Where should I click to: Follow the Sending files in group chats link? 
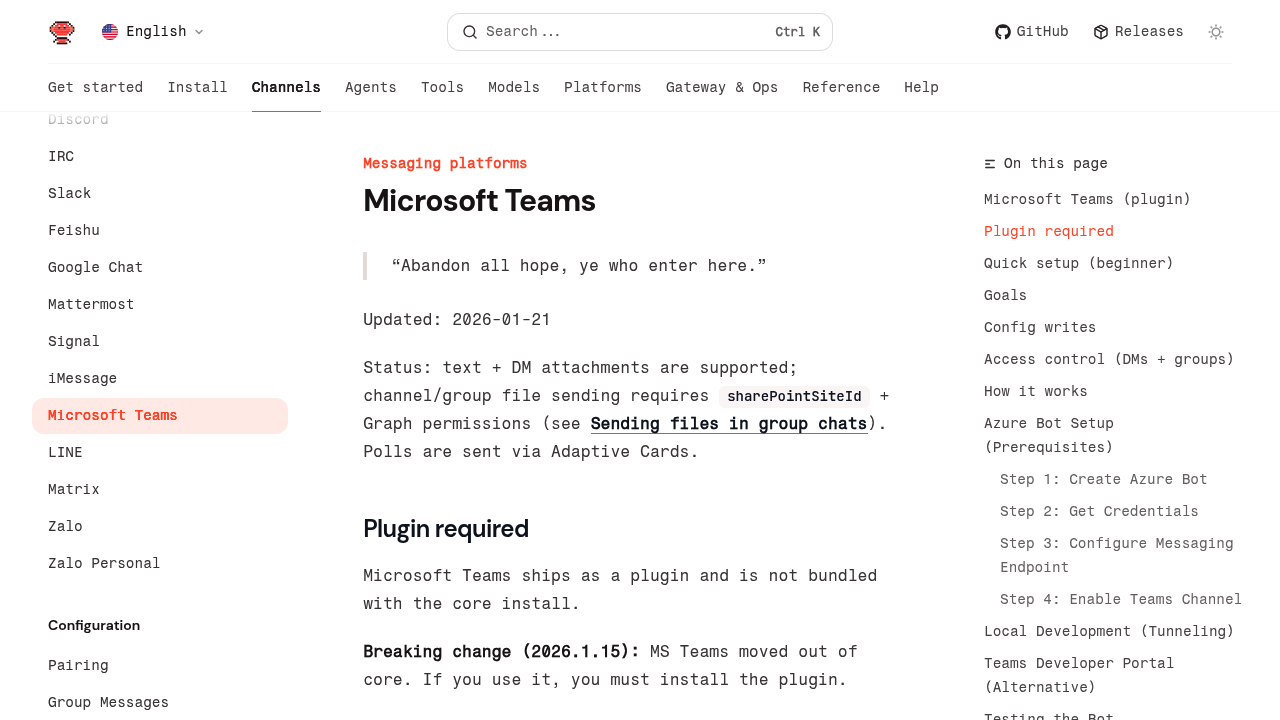click(x=728, y=424)
